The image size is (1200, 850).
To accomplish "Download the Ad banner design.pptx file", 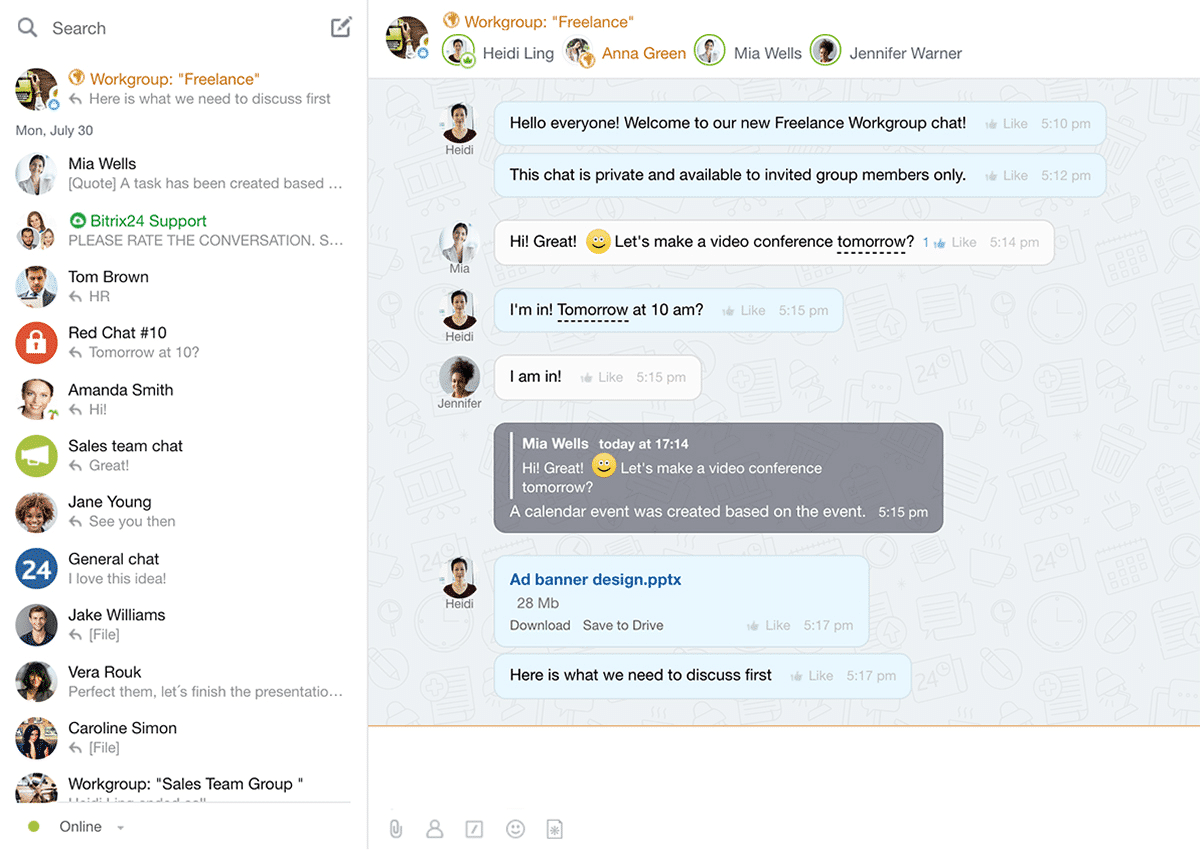I will [539, 625].
